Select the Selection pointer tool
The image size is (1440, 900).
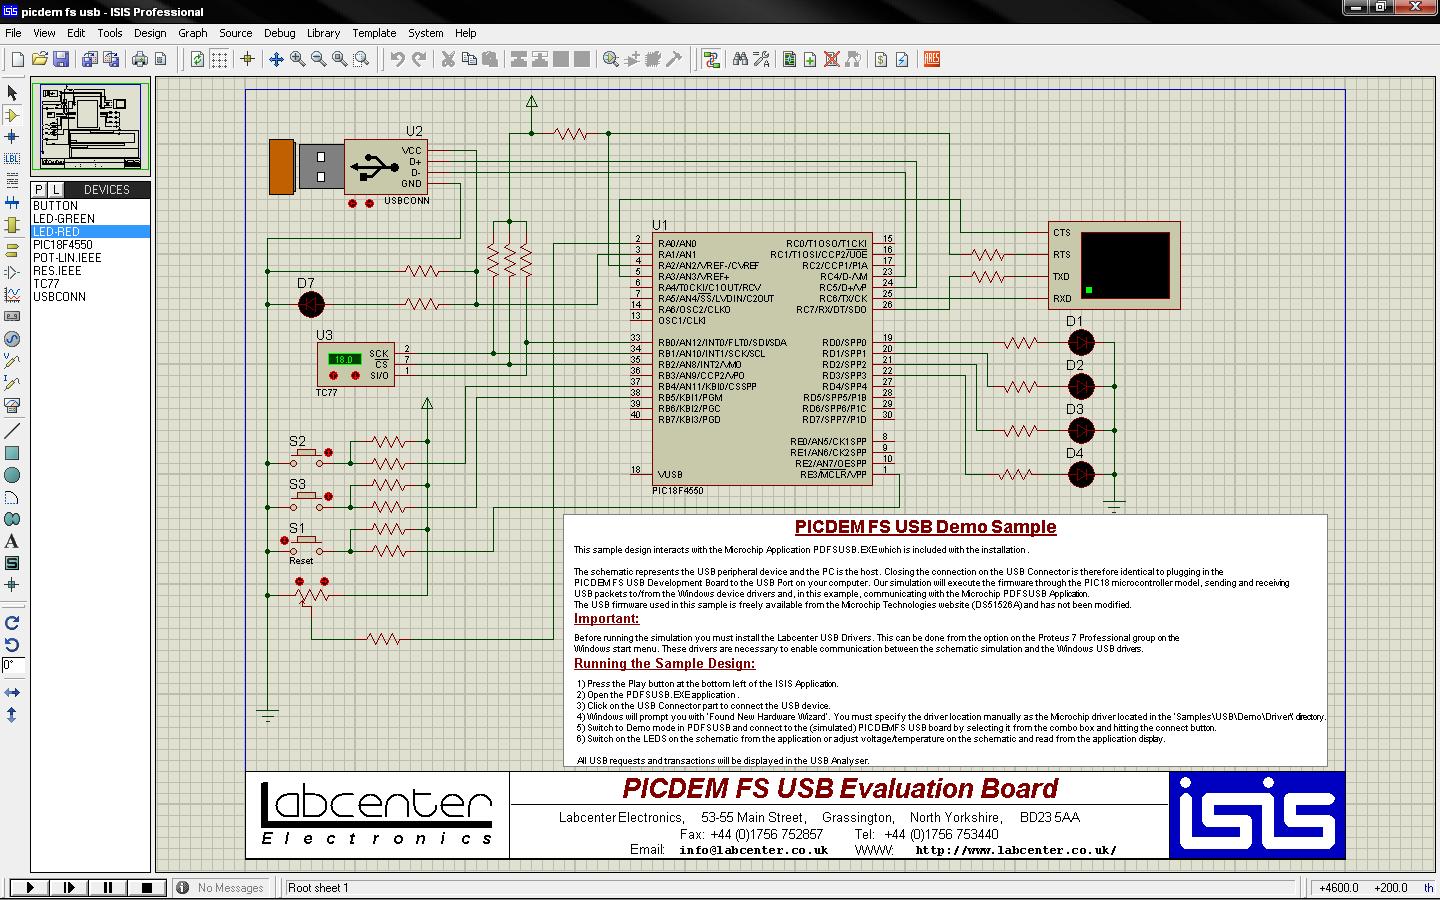click(x=13, y=92)
